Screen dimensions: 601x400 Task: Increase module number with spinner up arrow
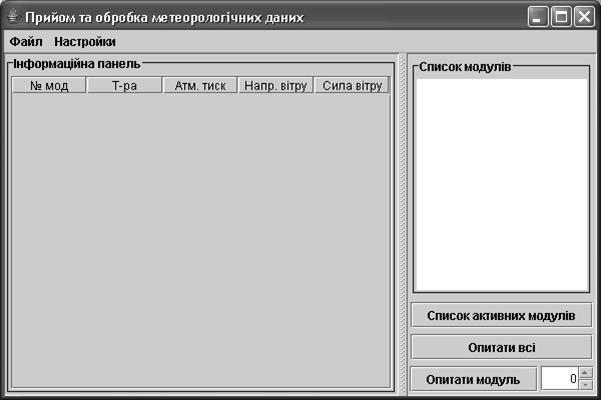point(585,373)
